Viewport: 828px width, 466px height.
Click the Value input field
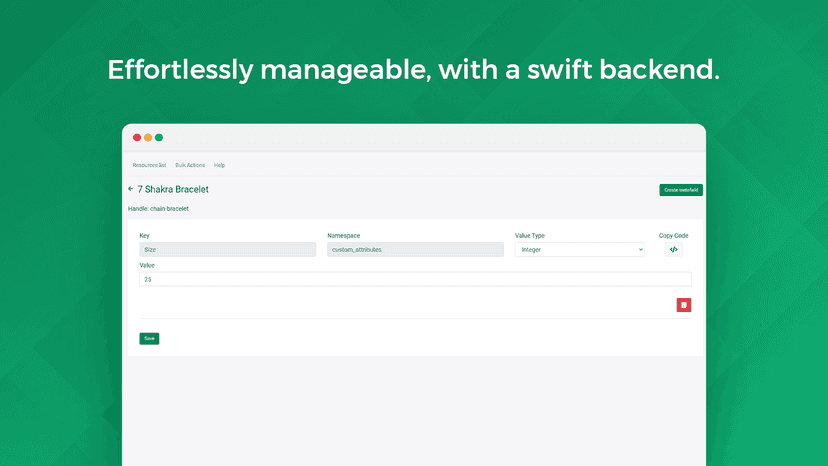click(415, 279)
